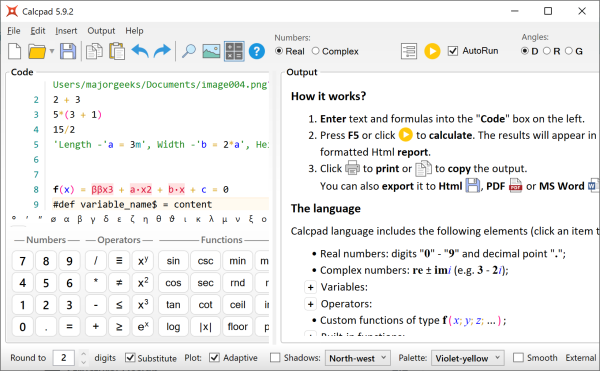Click the sin function button
The width and height of the screenshot is (600, 371).
point(173,261)
